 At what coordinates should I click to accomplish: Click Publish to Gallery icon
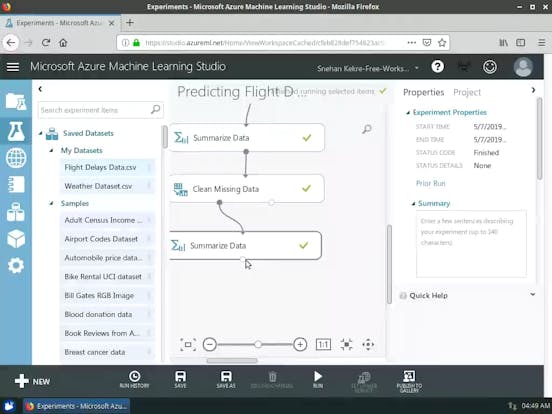[409, 381]
